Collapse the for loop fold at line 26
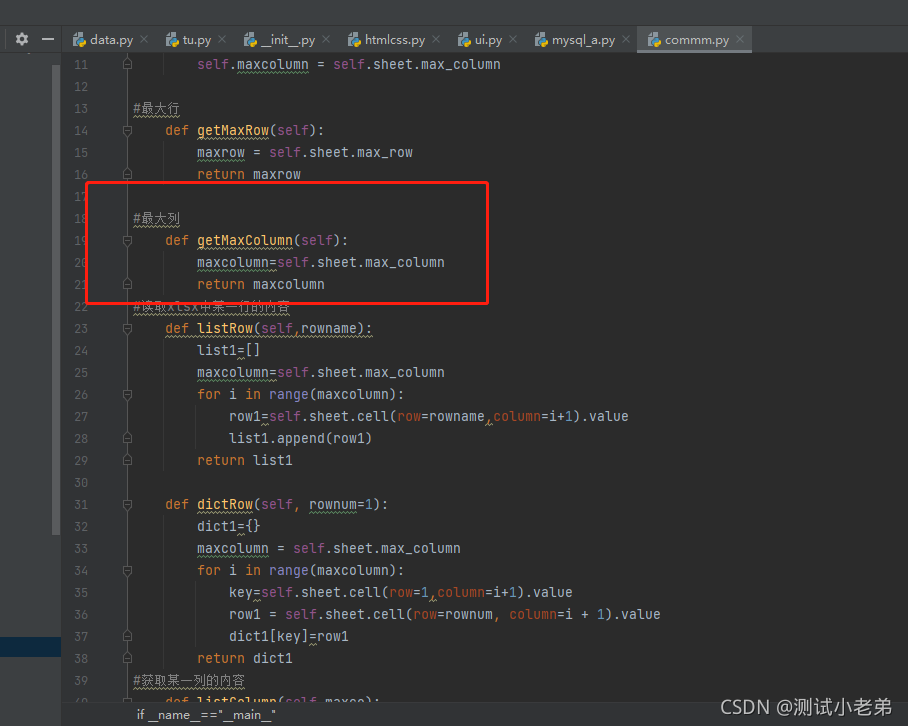Screen dimensions: 908x726 click(127, 394)
